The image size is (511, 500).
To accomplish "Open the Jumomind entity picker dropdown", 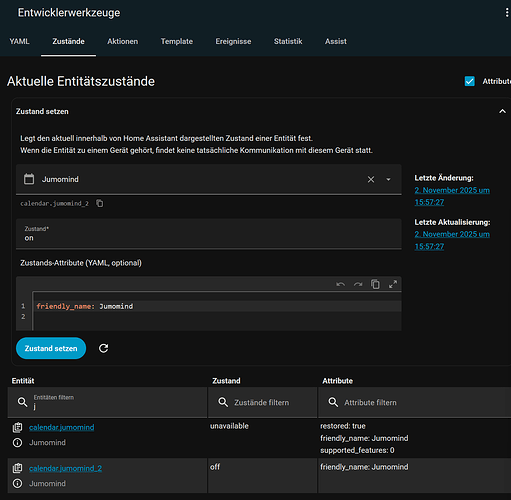I will 388,180.
